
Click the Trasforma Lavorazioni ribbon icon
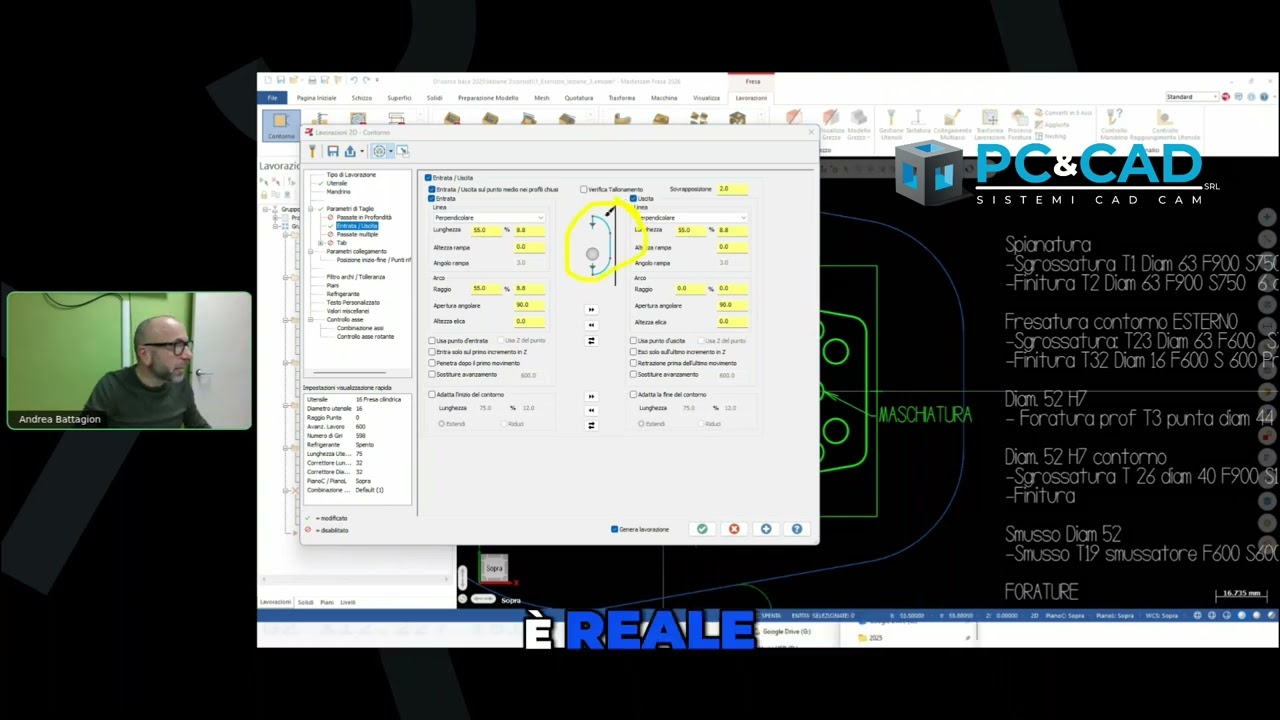click(989, 125)
